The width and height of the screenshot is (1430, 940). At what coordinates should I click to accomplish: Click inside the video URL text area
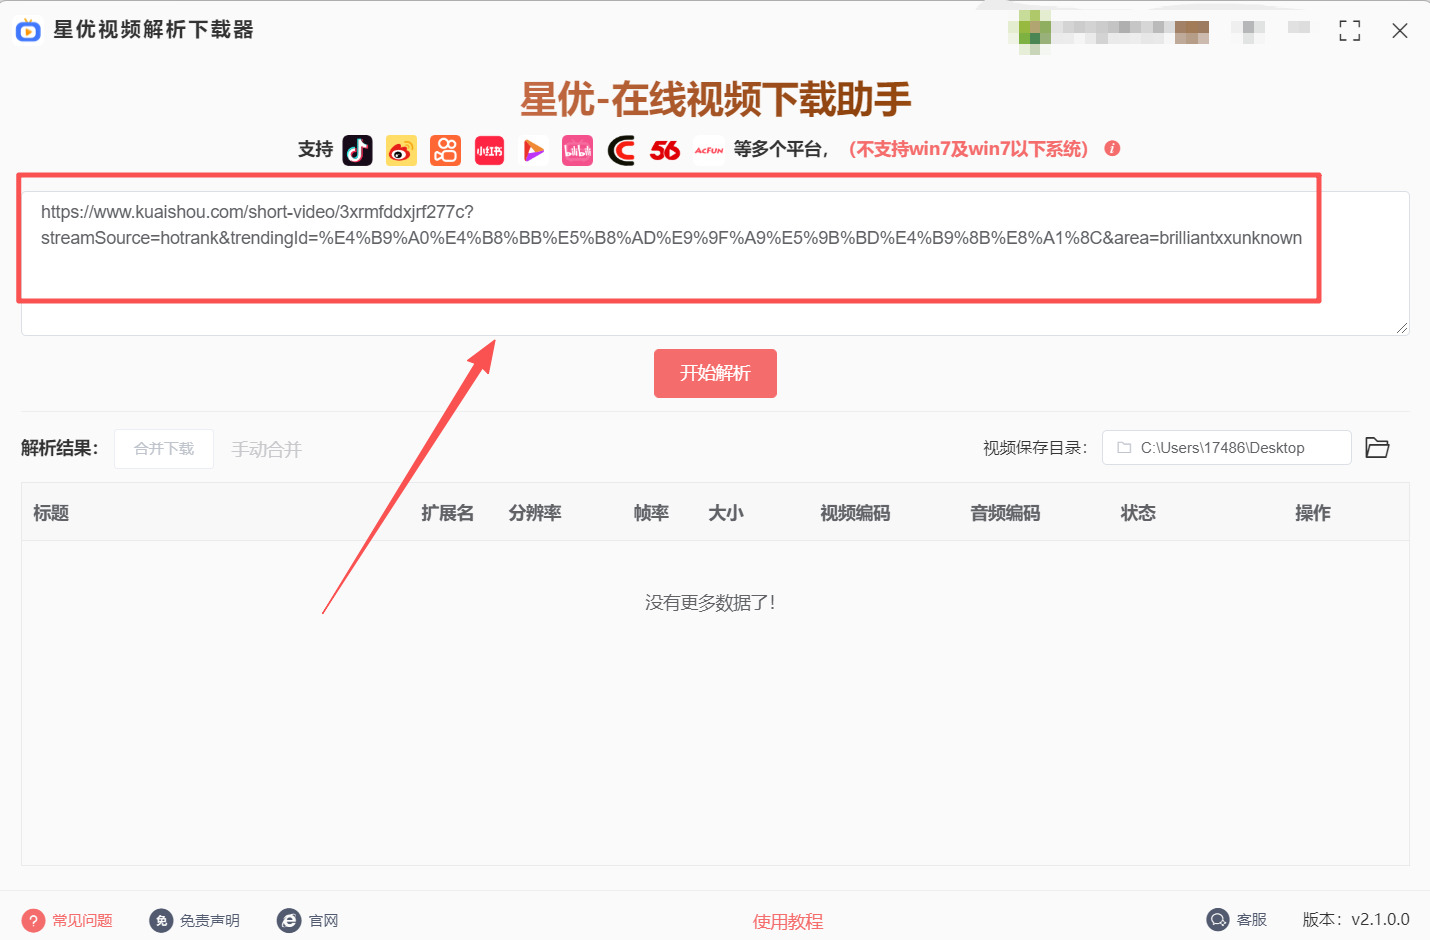(715, 263)
